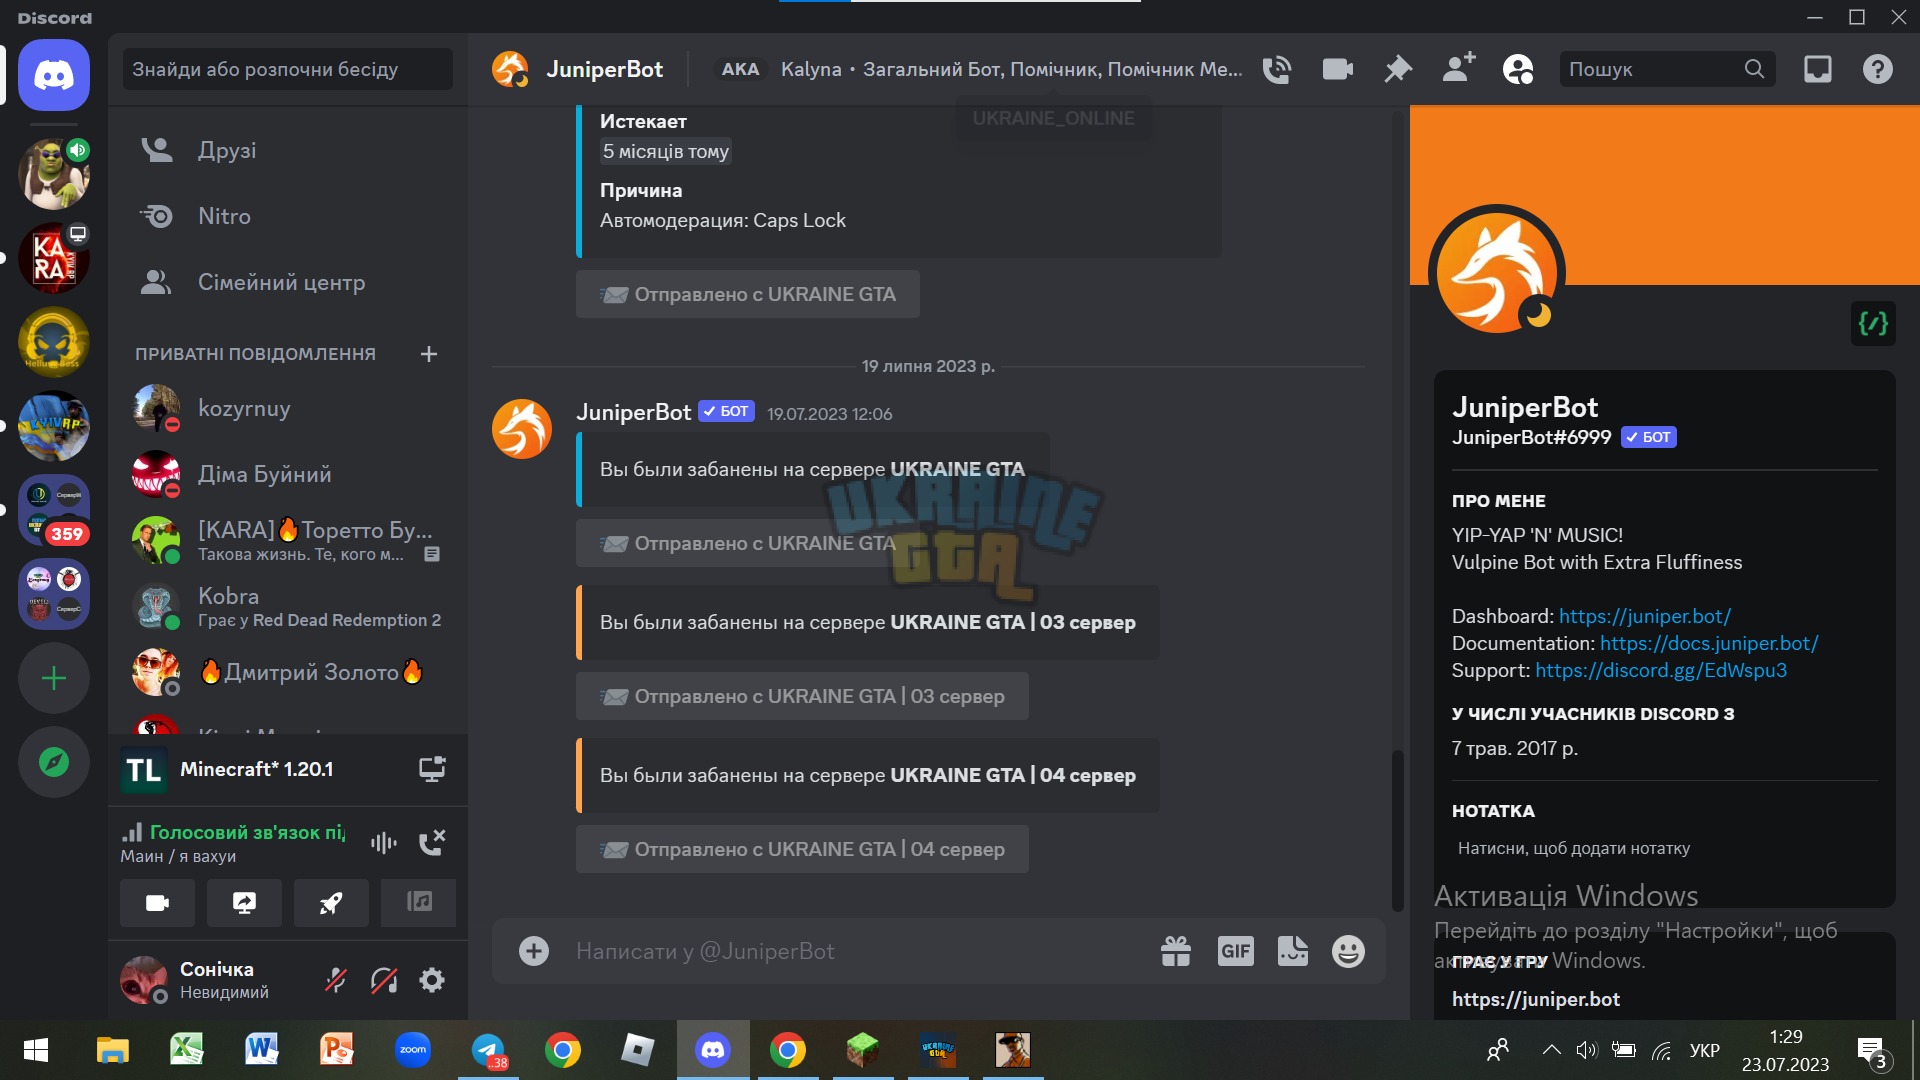1920x1080 pixels.
Task: Click JuniperBot username in the message header
Action: [x=634, y=412]
